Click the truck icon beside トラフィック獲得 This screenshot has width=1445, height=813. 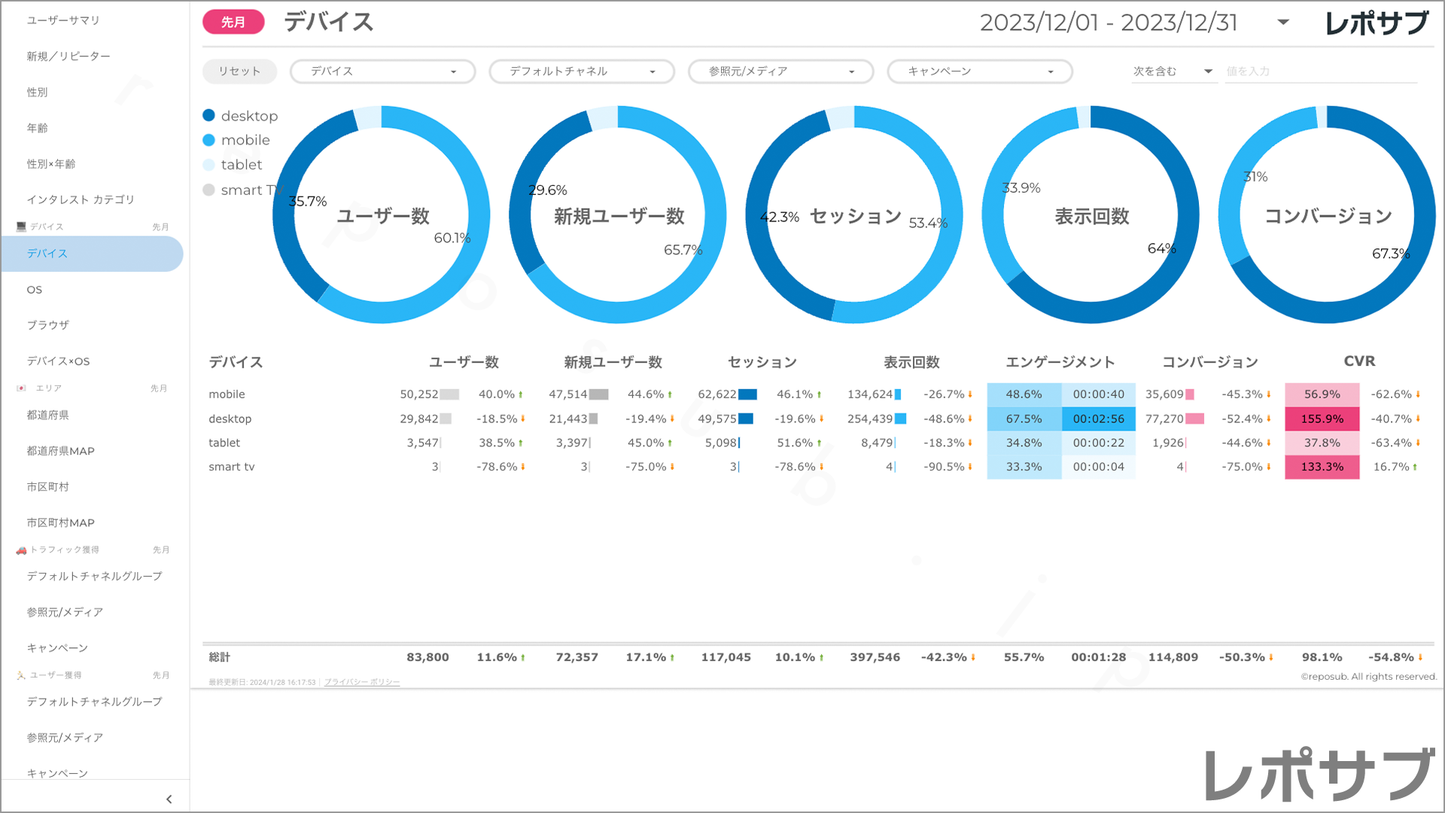coord(21,550)
